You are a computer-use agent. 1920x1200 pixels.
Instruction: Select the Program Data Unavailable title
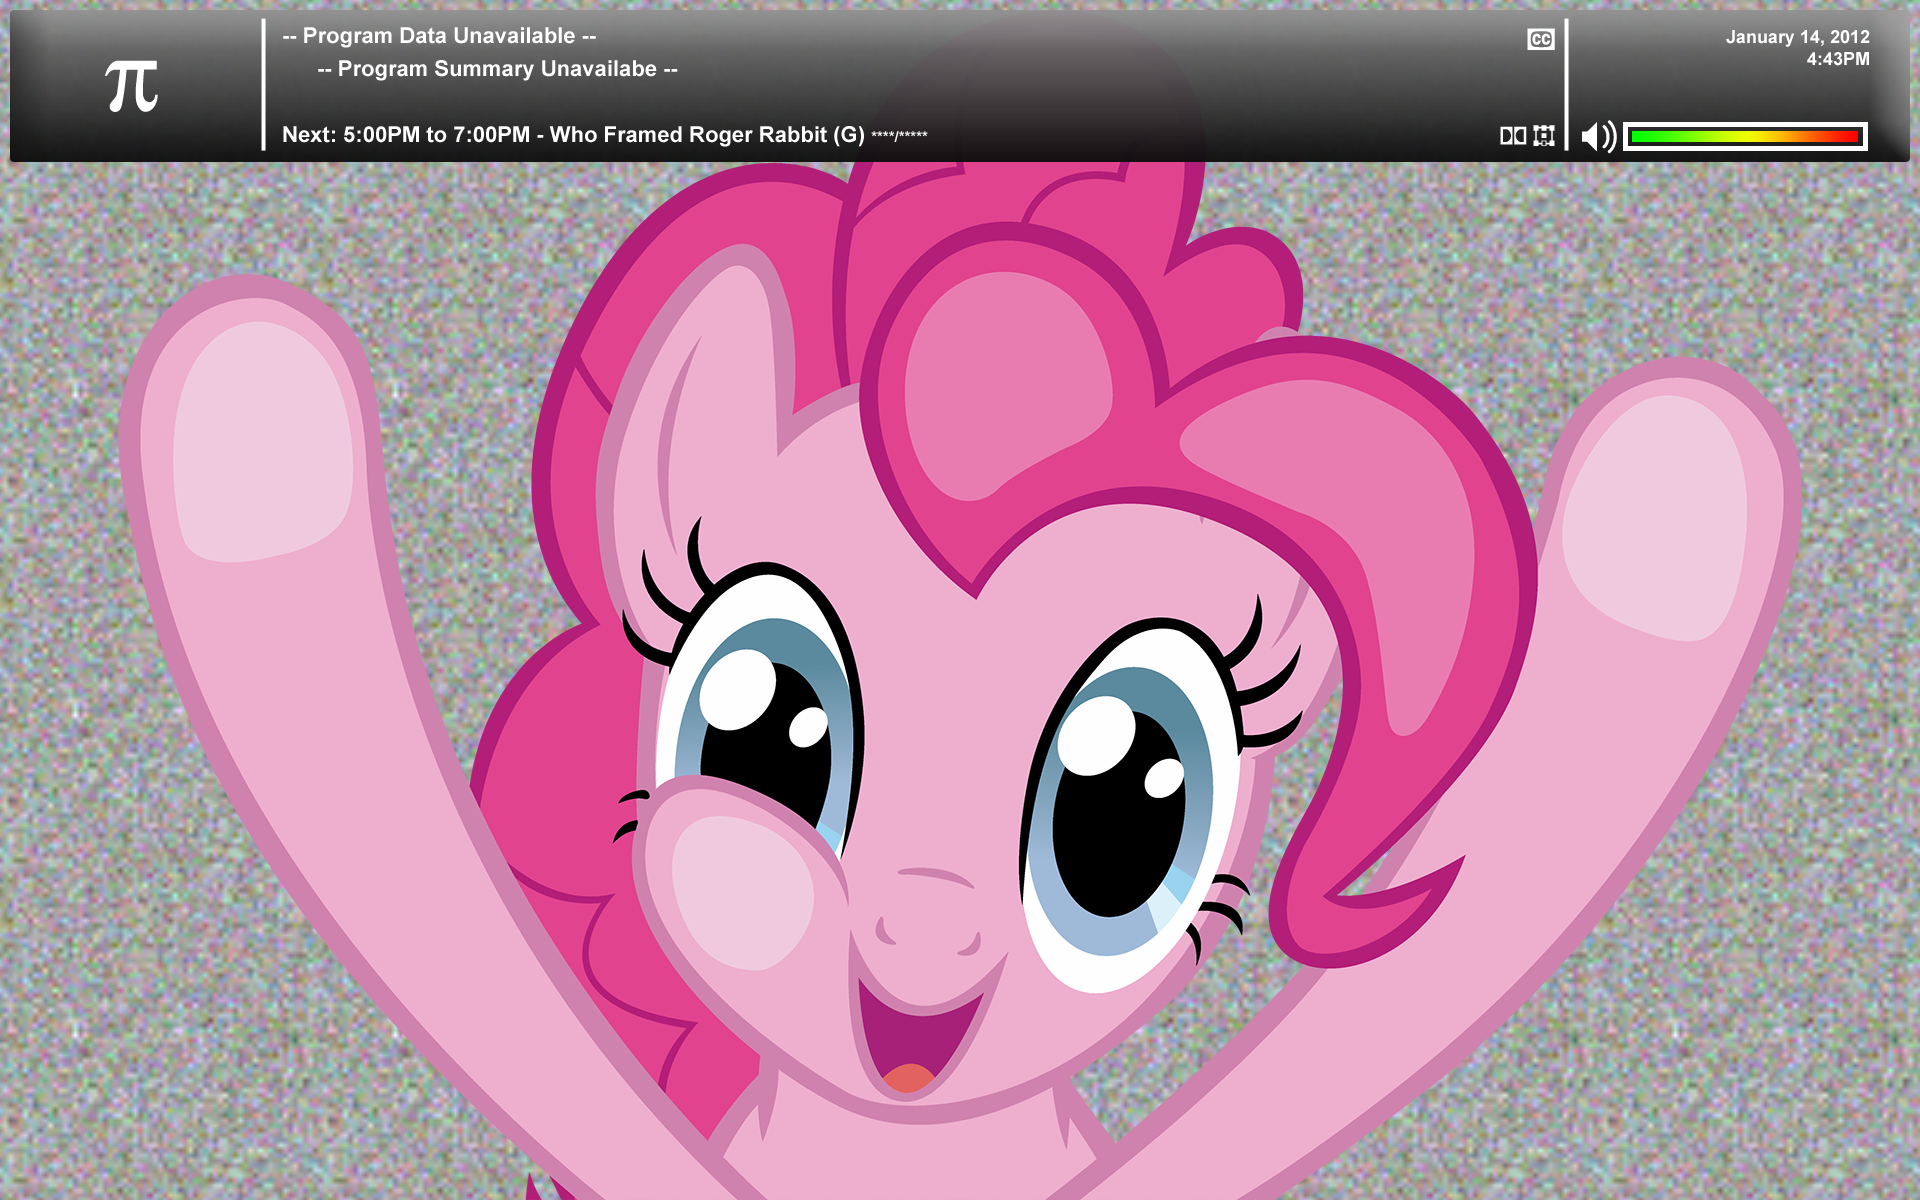coord(439,36)
